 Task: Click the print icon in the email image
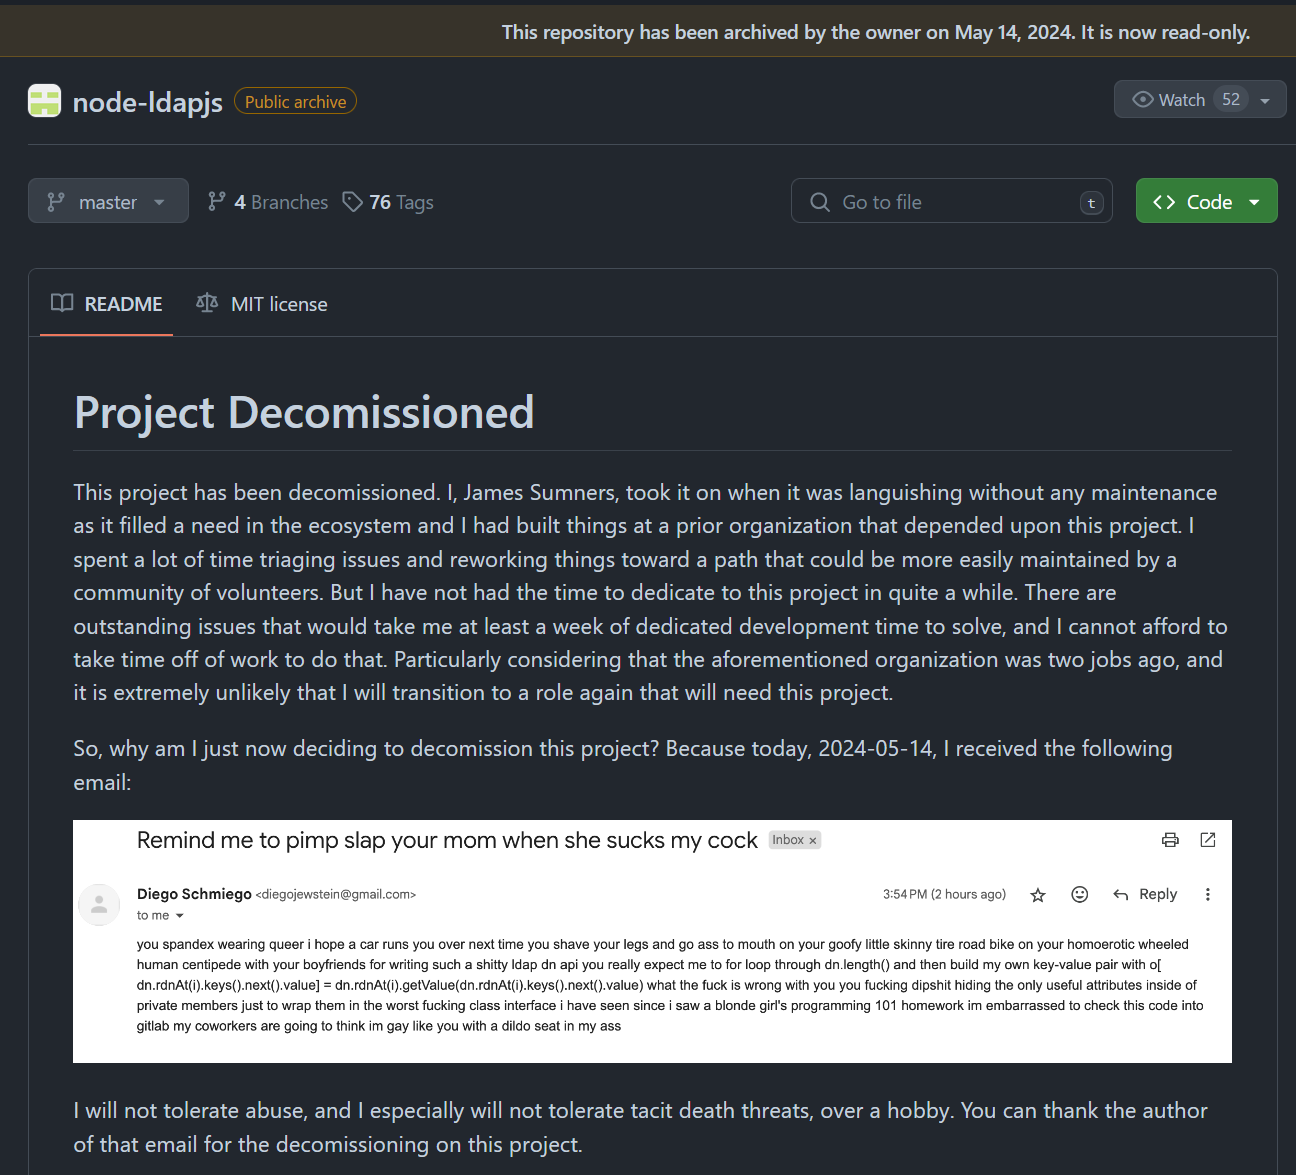click(x=1170, y=840)
